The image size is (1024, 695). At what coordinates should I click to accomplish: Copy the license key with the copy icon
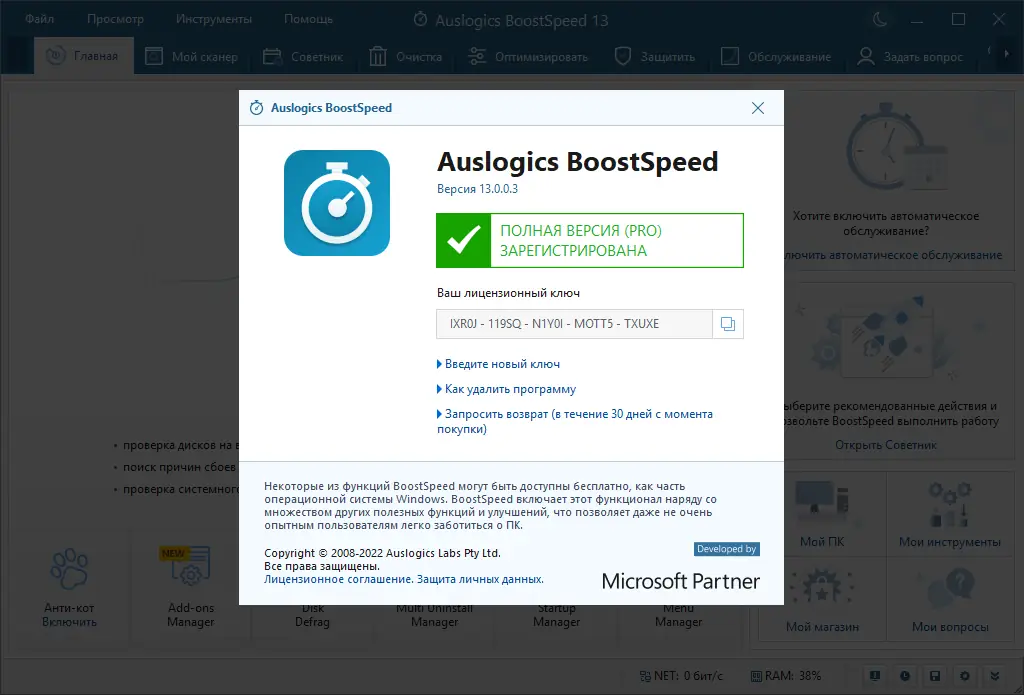tap(728, 324)
